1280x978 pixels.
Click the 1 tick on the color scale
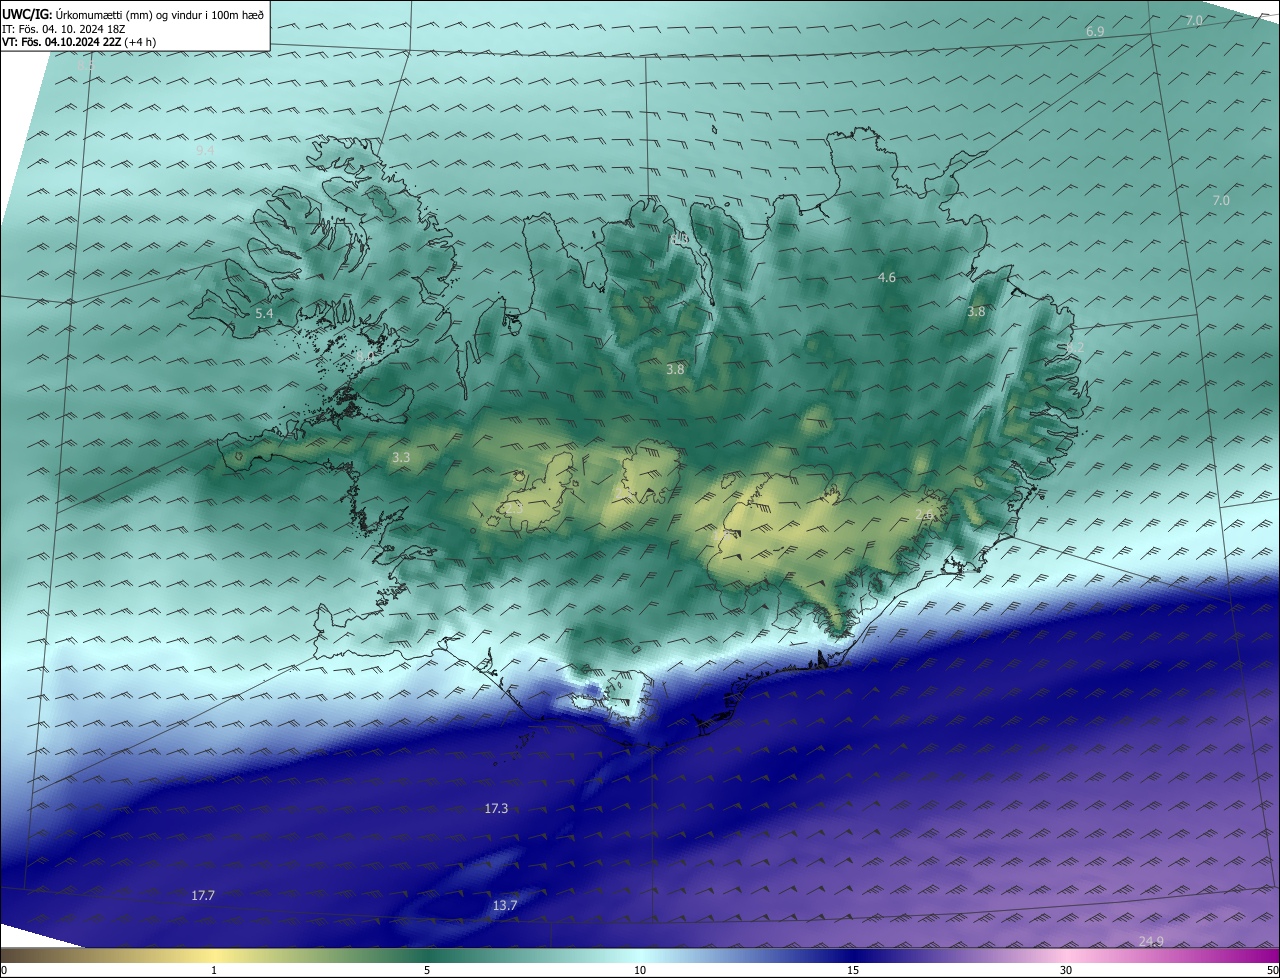pyautogui.click(x=214, y=970)
